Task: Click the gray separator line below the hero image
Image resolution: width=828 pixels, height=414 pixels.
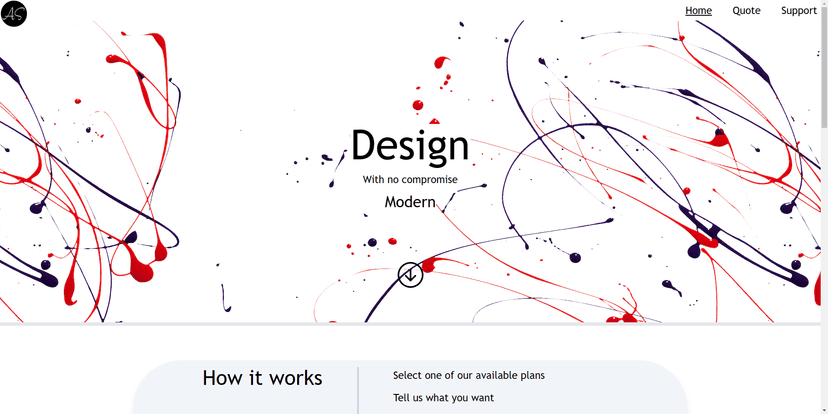Action: point(410,324)
